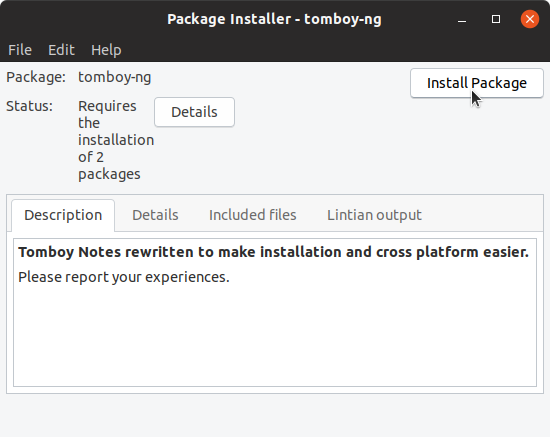Click the package name tomboy-ng
This screenshot has width=550, height=437.
click(115, 77)
